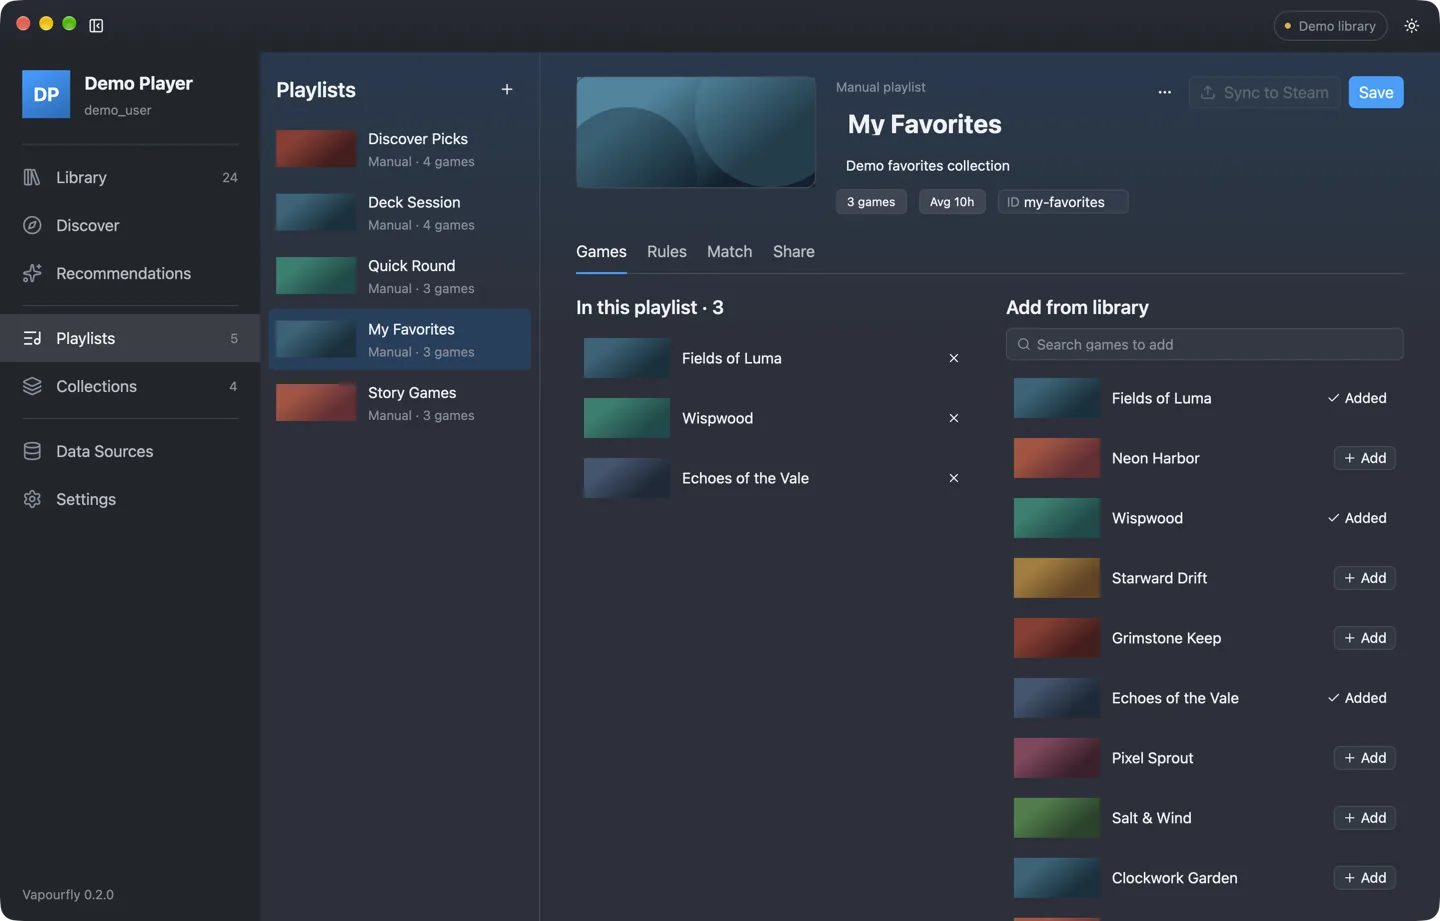Open Collections in the sidebar
The width and height of the screenshot is (1440, 921).
click(130, 386)
